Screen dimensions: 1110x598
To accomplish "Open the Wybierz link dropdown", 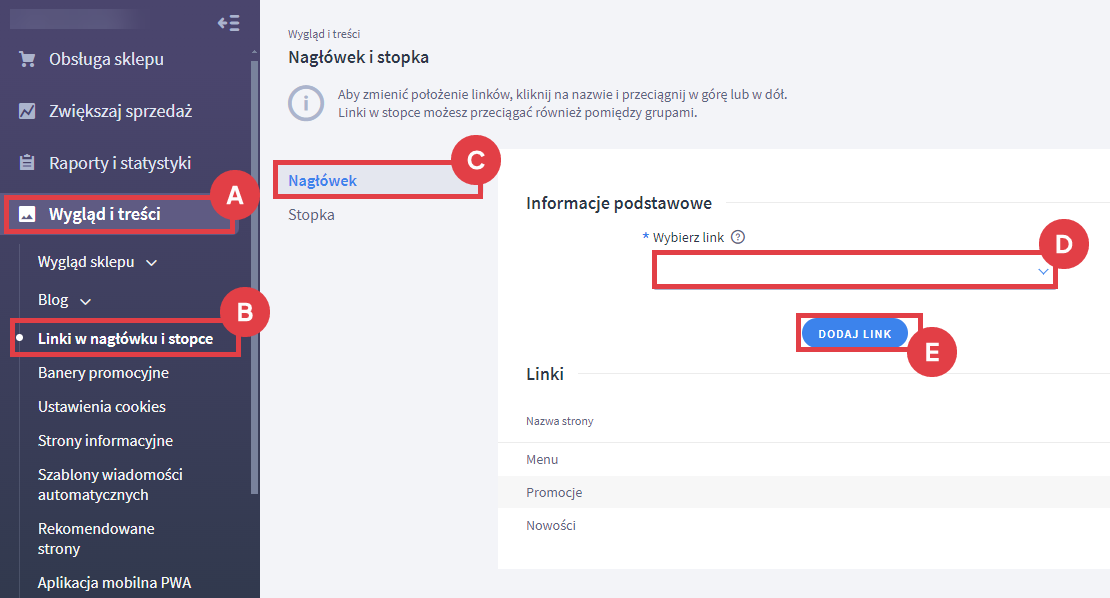I will tap(853, 271).
